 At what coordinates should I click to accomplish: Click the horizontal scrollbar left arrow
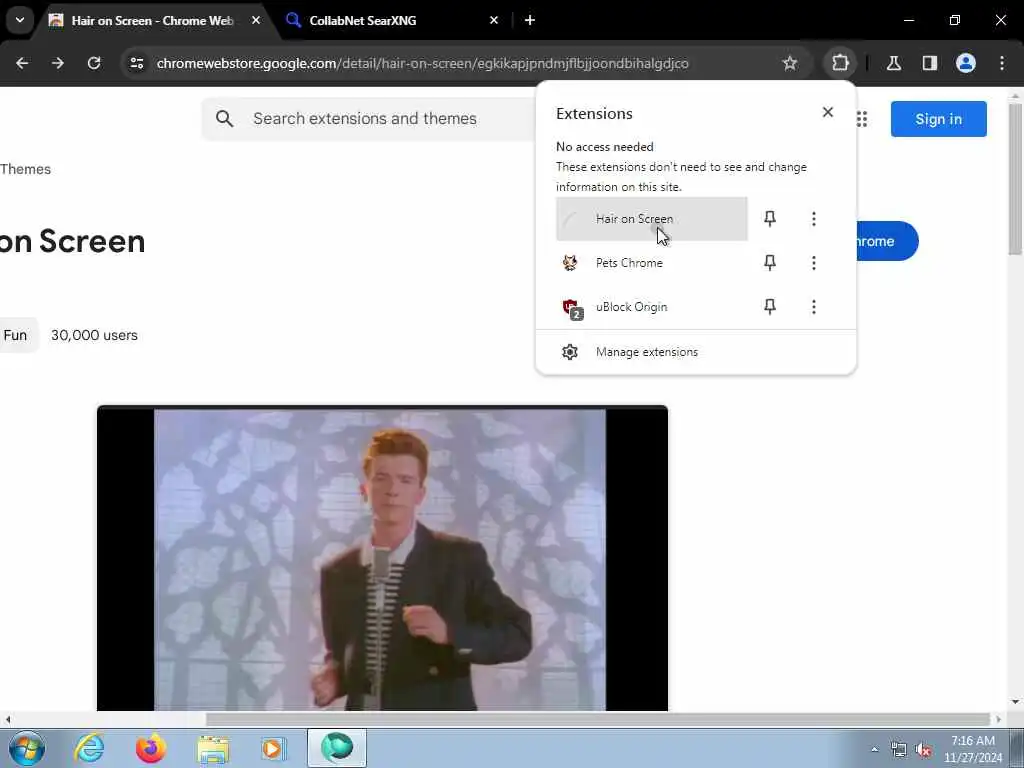point(8,719)
